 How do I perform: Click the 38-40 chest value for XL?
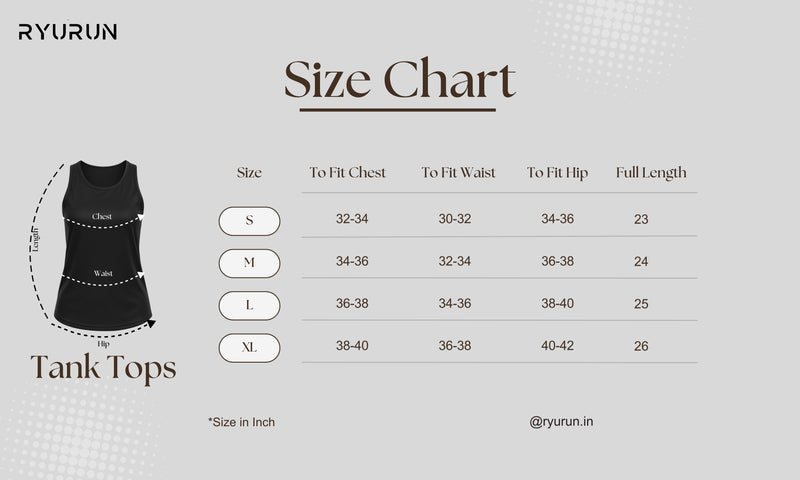tap(352, 346)
